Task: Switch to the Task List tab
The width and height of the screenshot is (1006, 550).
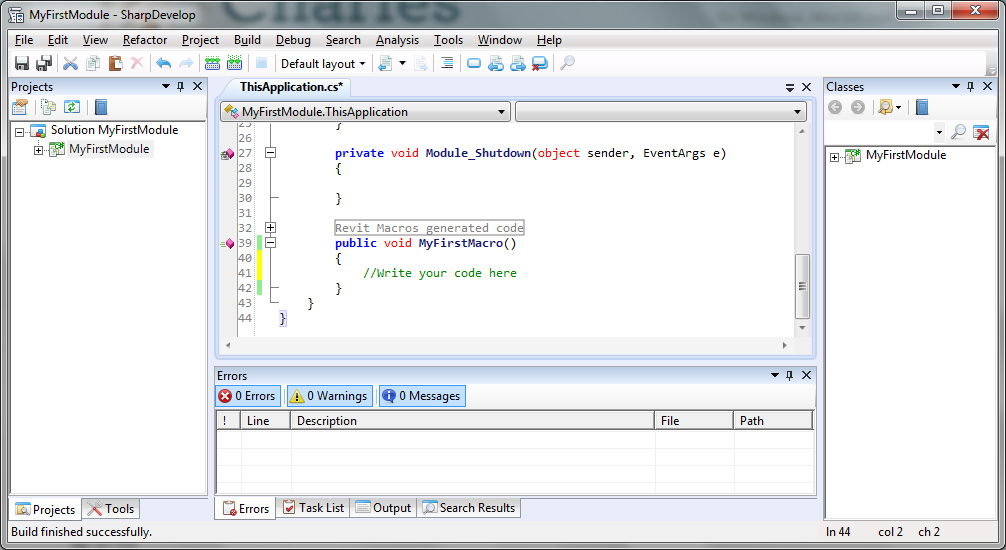Action: click(313, 508)
